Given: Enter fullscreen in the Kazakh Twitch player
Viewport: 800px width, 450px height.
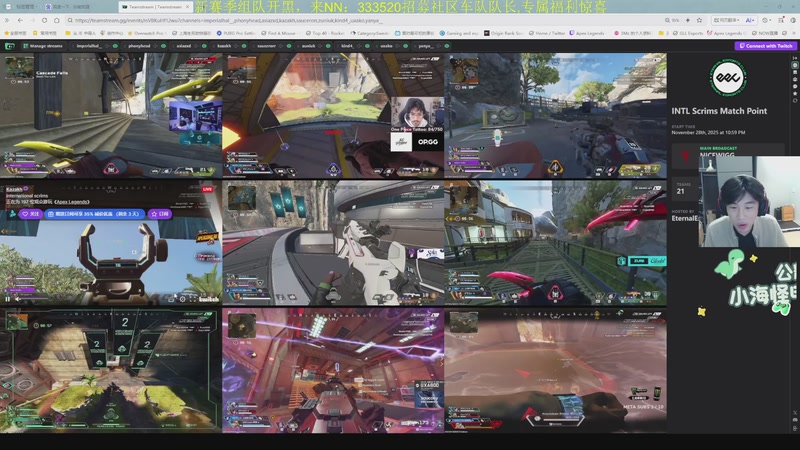Looking at the screenshot, I should click(x=193, y=299).
